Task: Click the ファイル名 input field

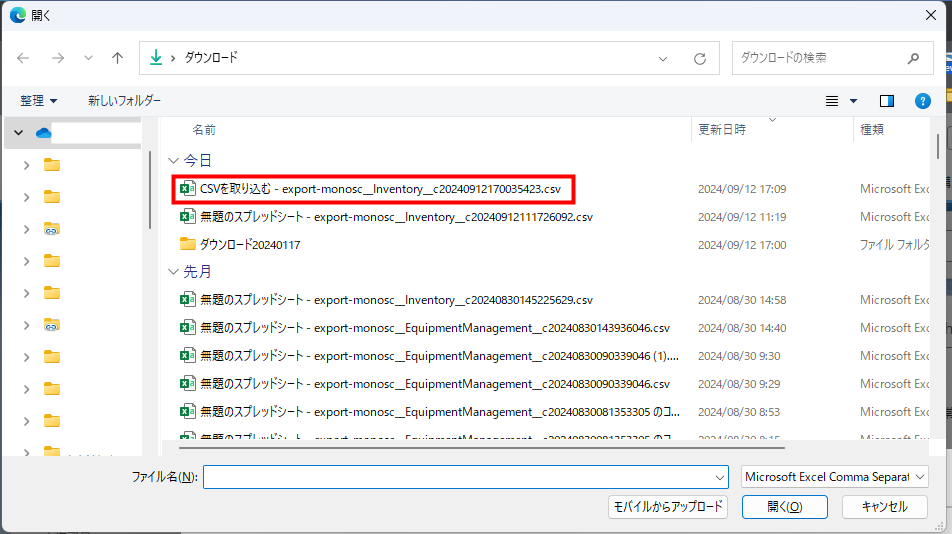Action: tap(460, 477)
